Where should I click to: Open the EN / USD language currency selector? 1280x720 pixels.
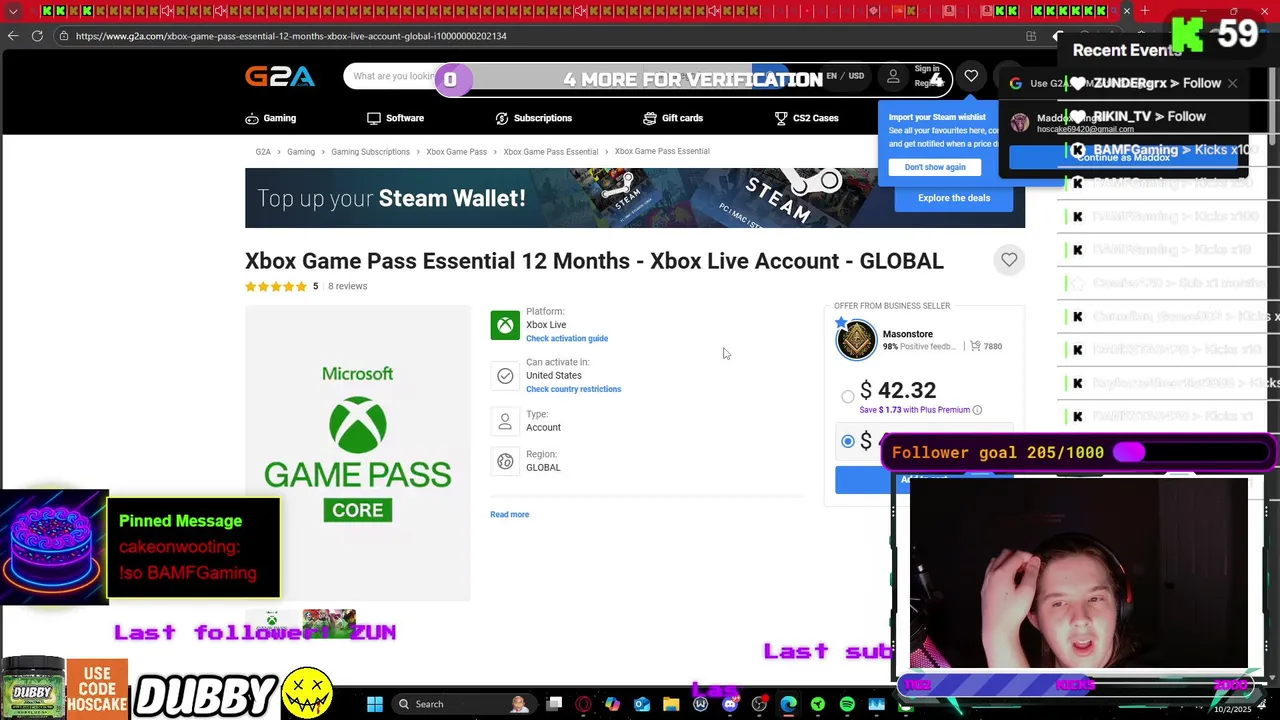[845, 76]
